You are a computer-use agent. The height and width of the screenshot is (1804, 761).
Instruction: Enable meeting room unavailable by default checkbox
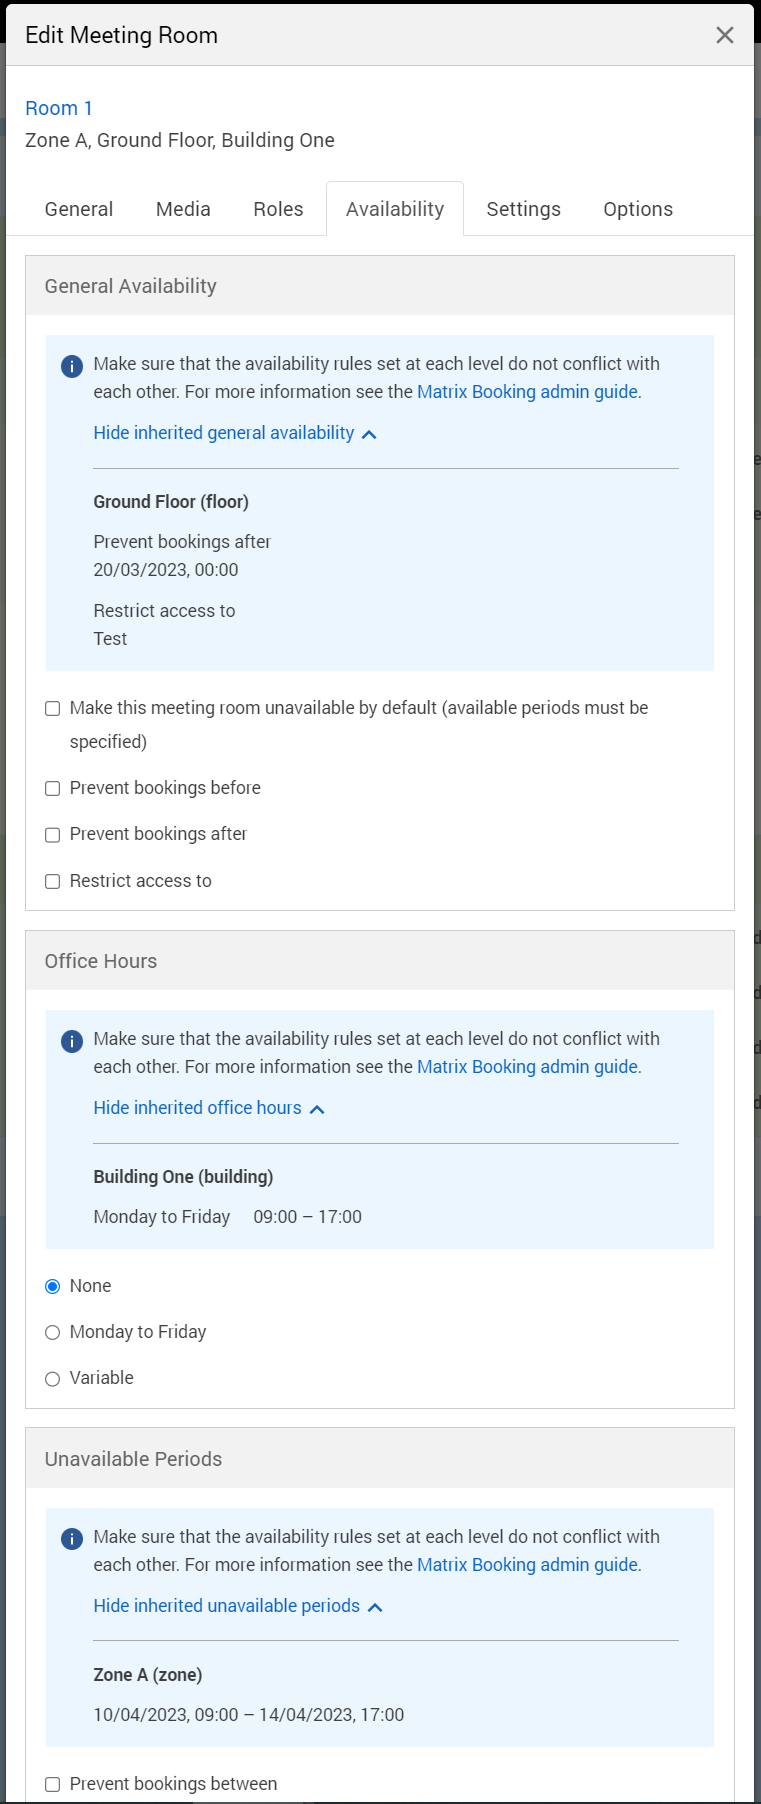point(53,709)
